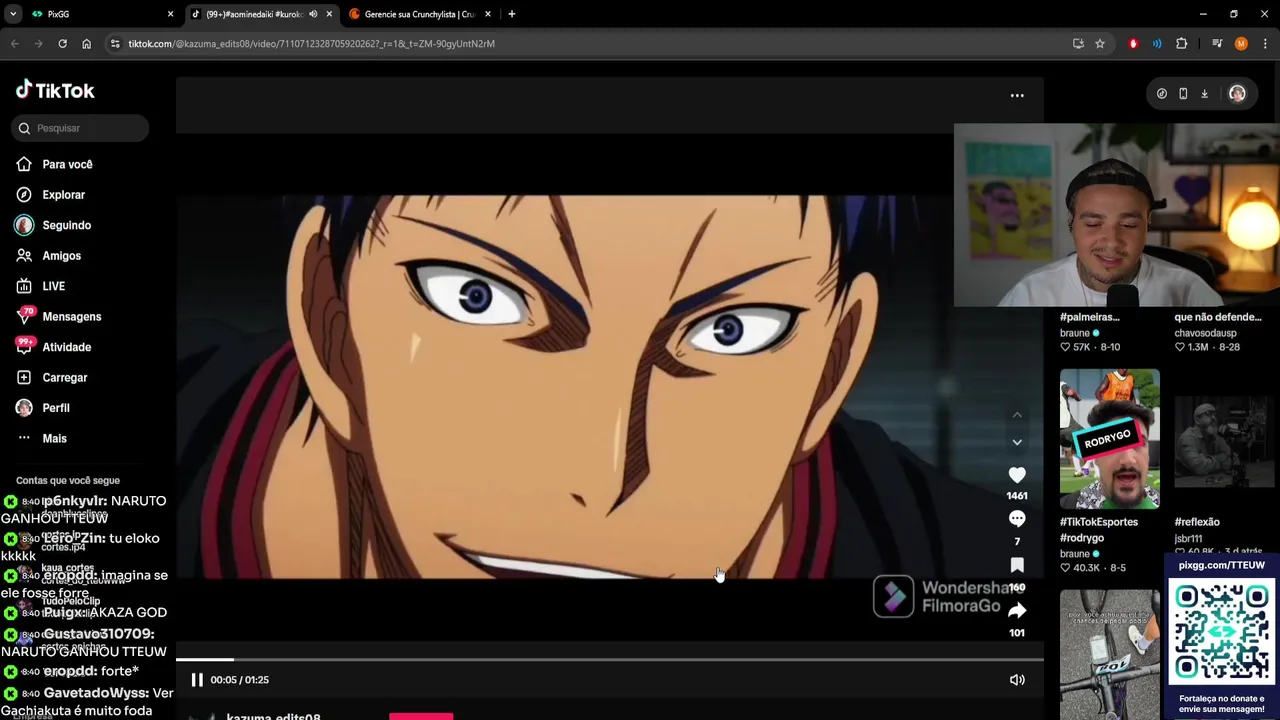The image size is (1280, 720).
Task: Click the coin icon in TikTok header
Action: (x=1162, y=94)
